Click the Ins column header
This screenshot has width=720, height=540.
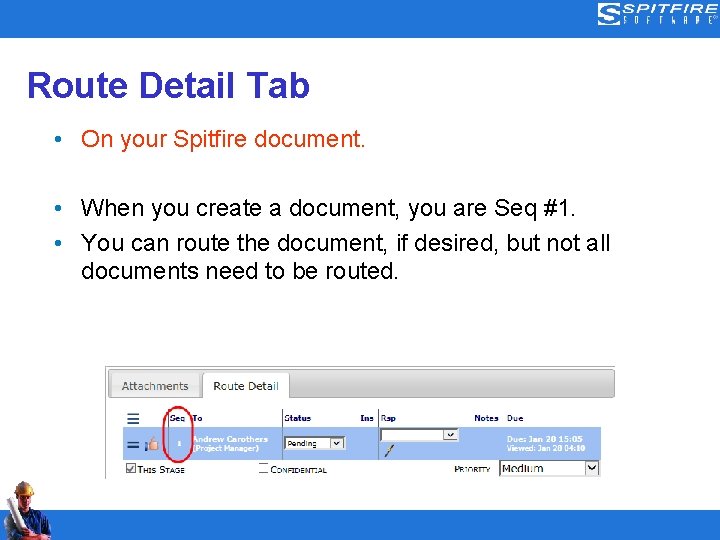[x=367, y=418]
